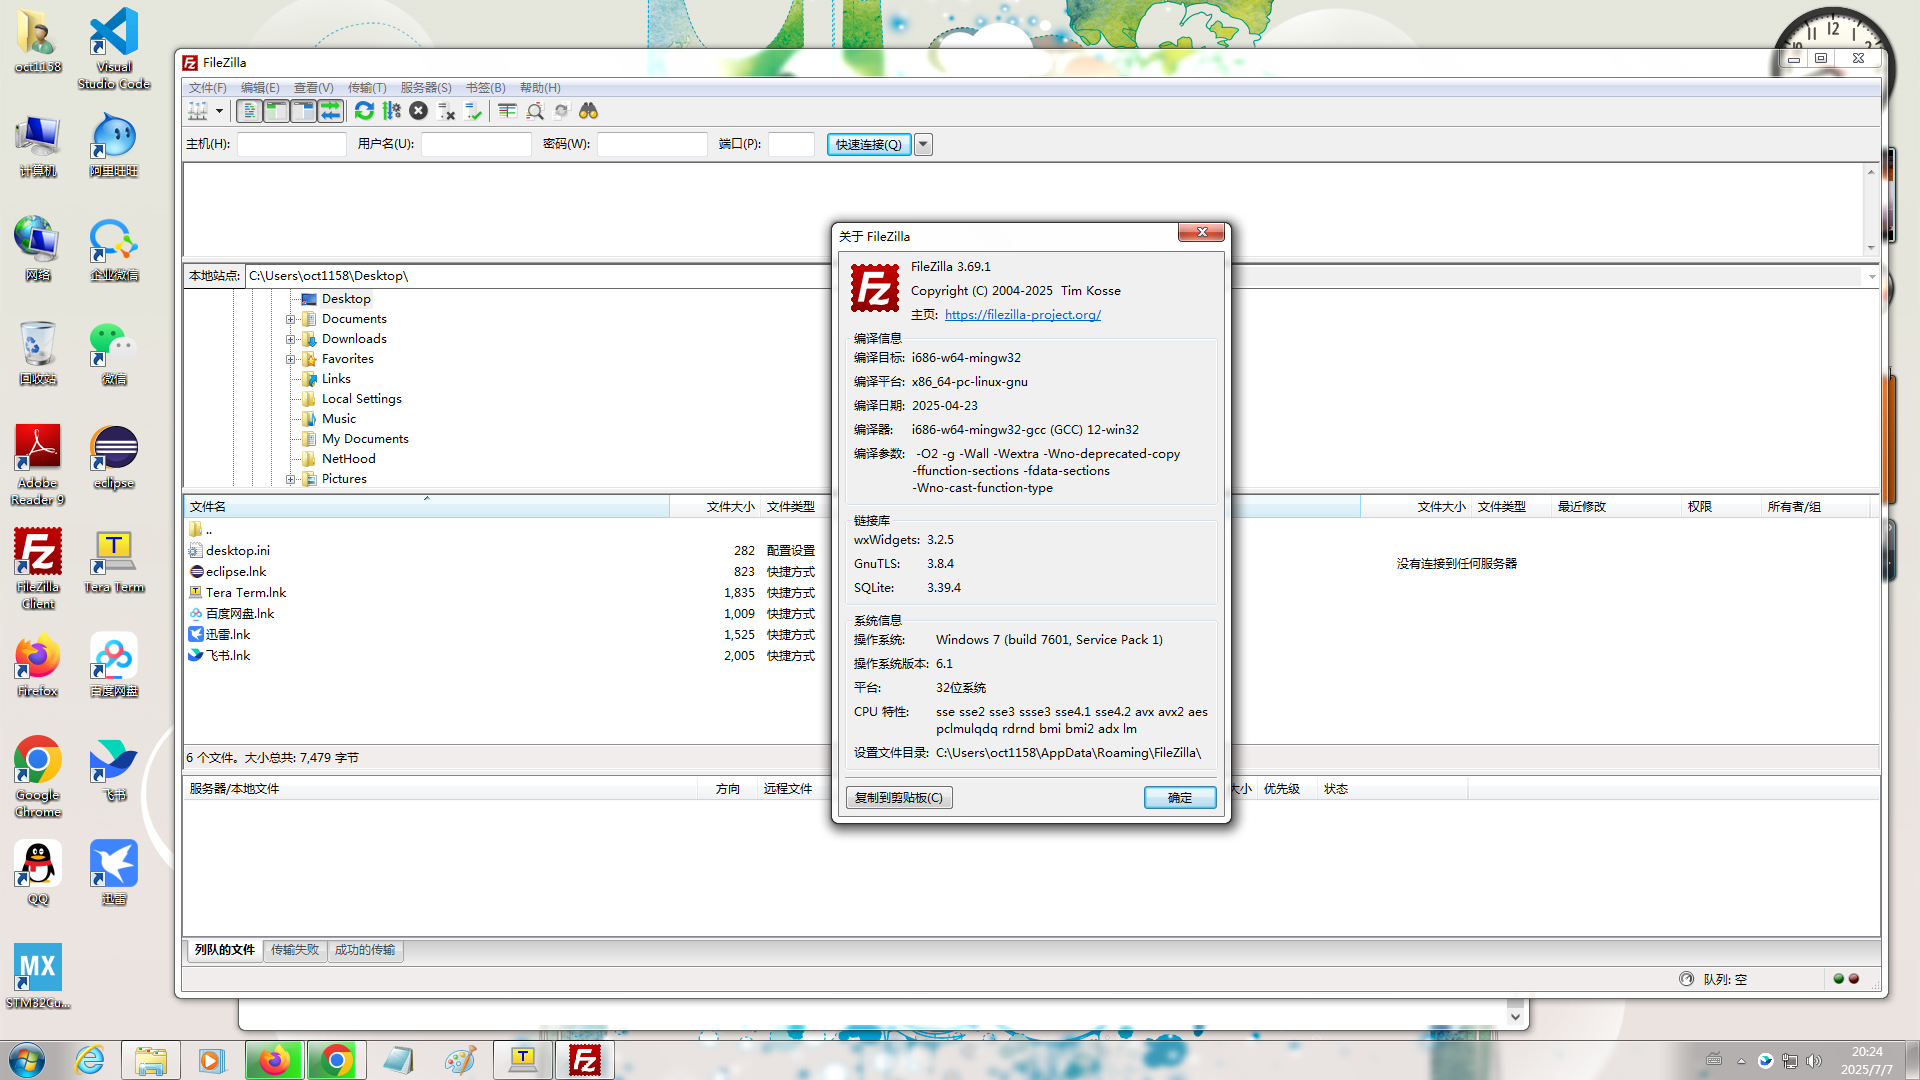
Task: Sort local files by 文件大小 column header
Action: 715,507
